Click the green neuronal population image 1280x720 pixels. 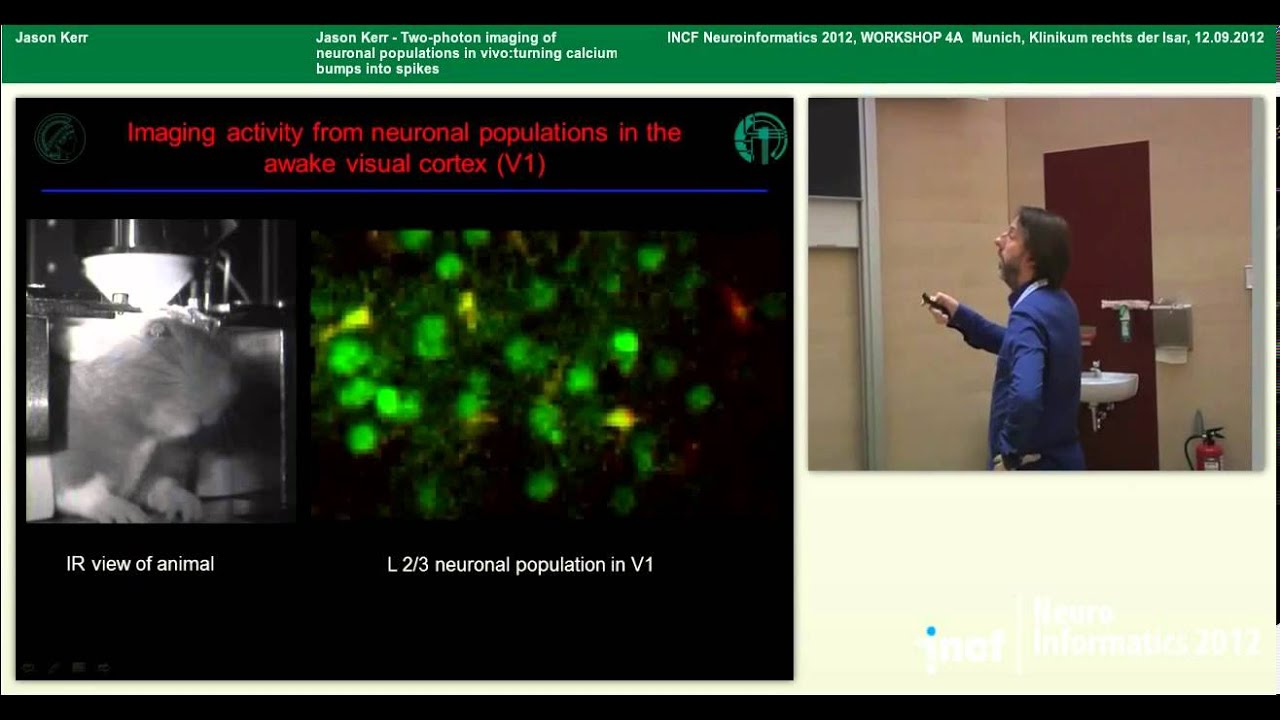(550, 373)
